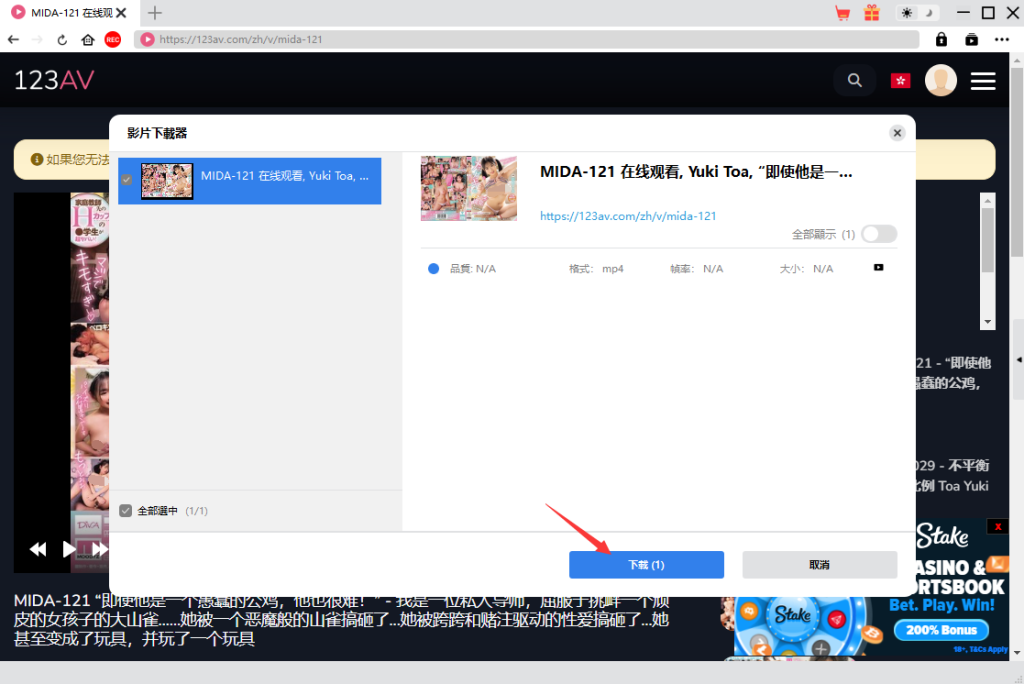Viewport: 1024px width, 684px height.
Task: Open the user avatar profile
Action: tap(941, 80)
